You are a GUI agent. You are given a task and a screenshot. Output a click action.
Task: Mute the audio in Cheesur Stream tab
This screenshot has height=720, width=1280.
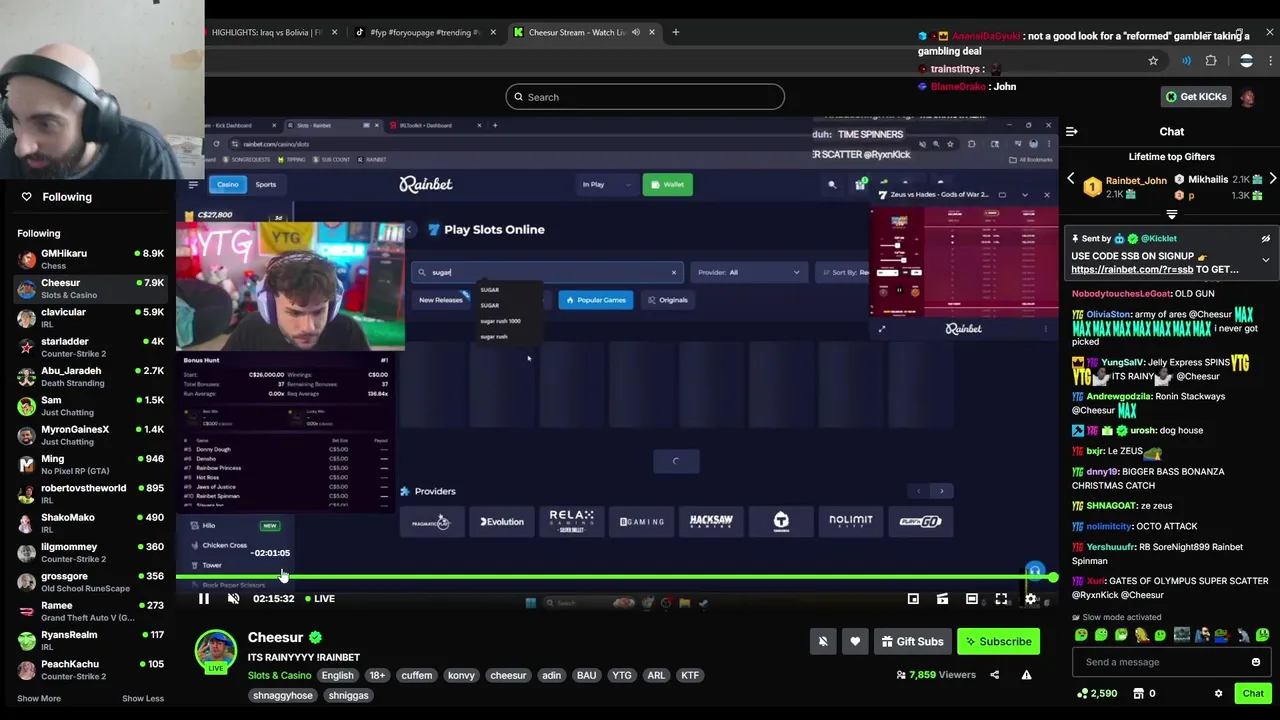tap(635, 32)
